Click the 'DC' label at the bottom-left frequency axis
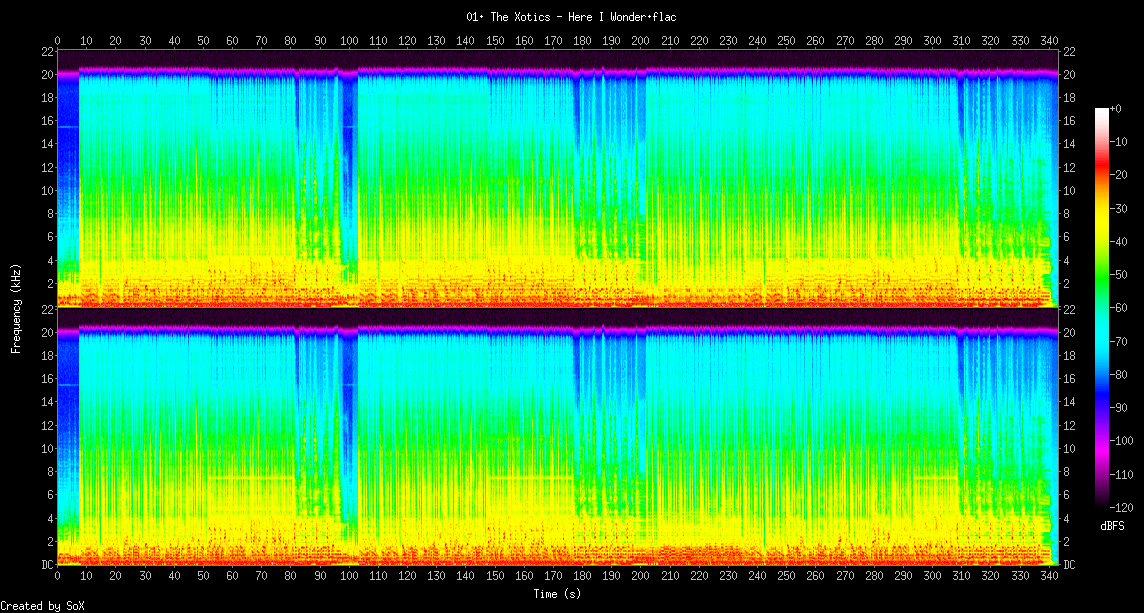 46,565
